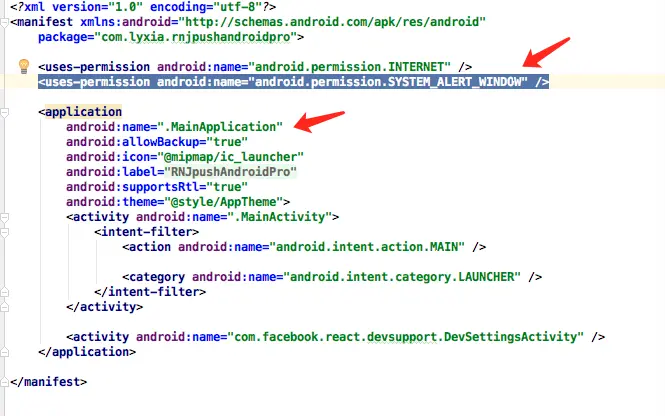The width and height of the screenshot is (665, 416).
Task: Click the yellow lightbulb intention icon
Action: pos(24,67)
